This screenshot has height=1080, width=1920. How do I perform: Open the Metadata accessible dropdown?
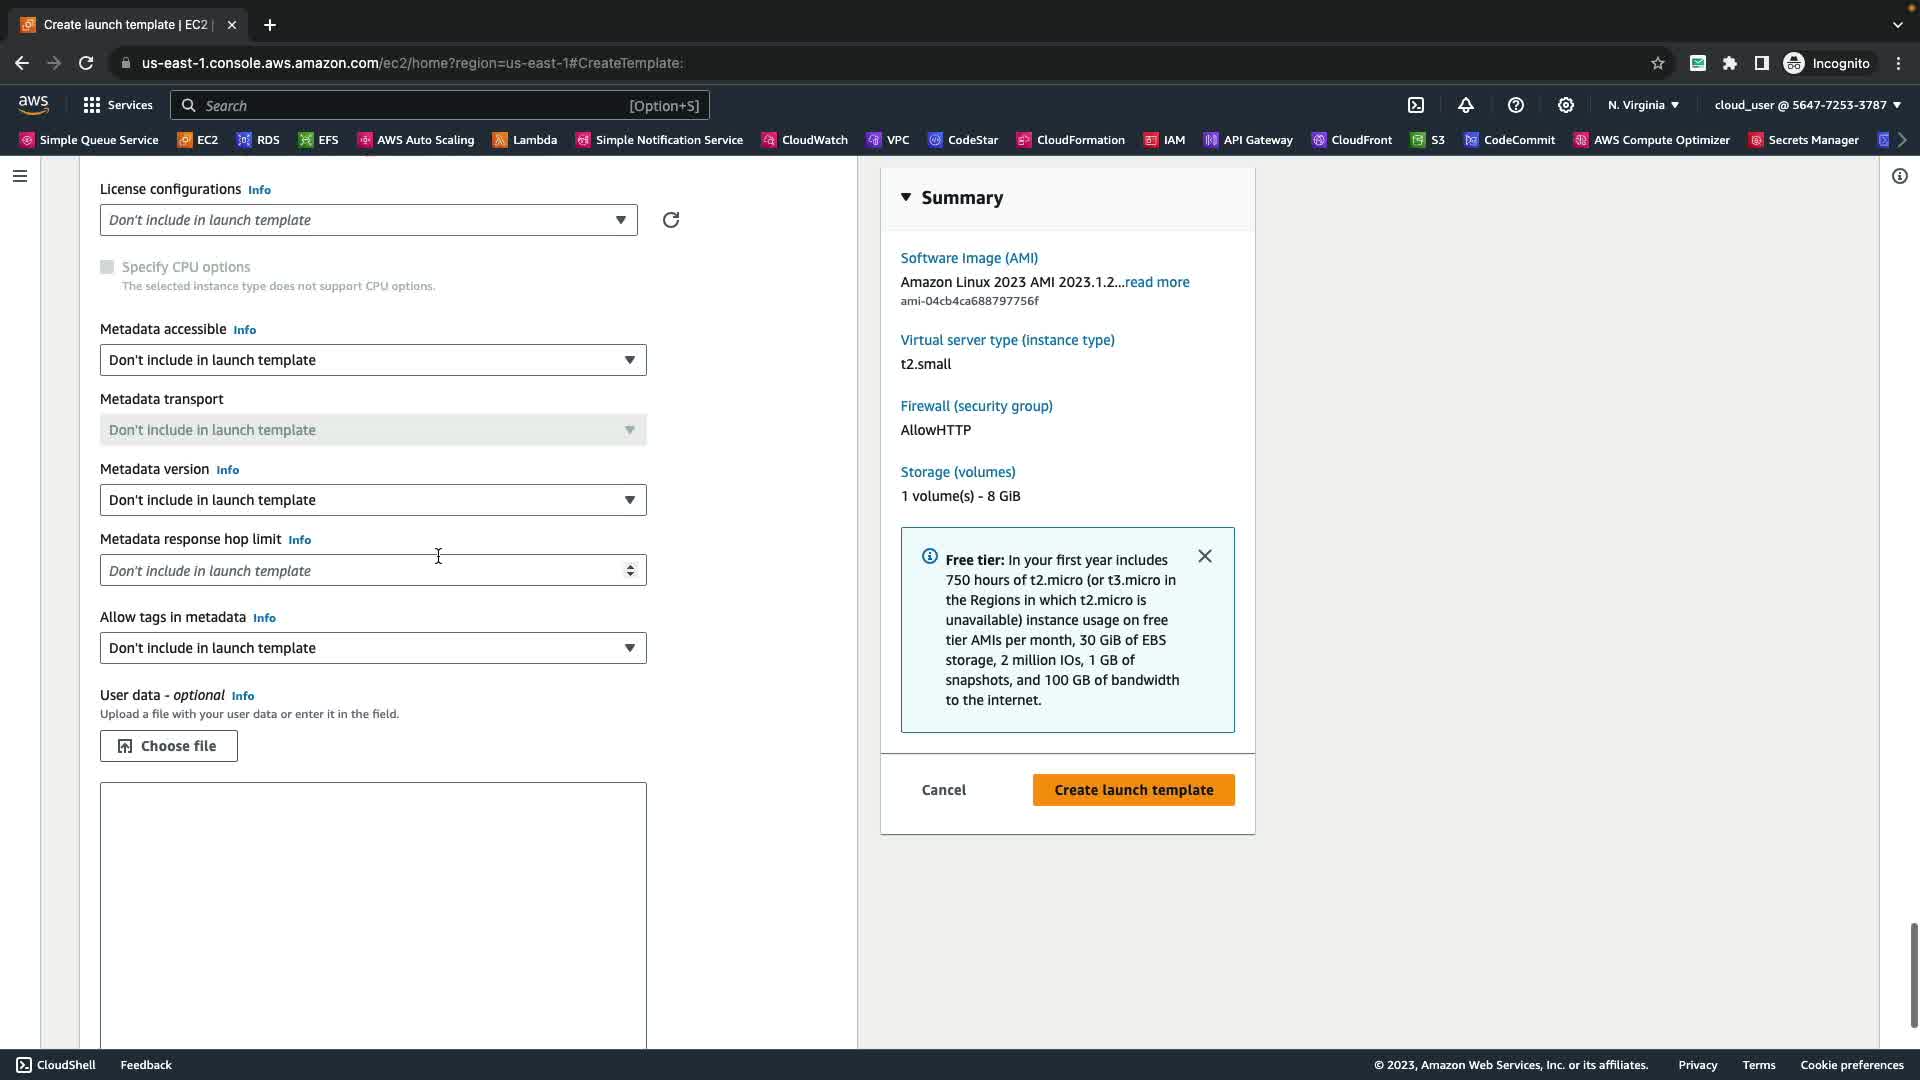(373, 360)
